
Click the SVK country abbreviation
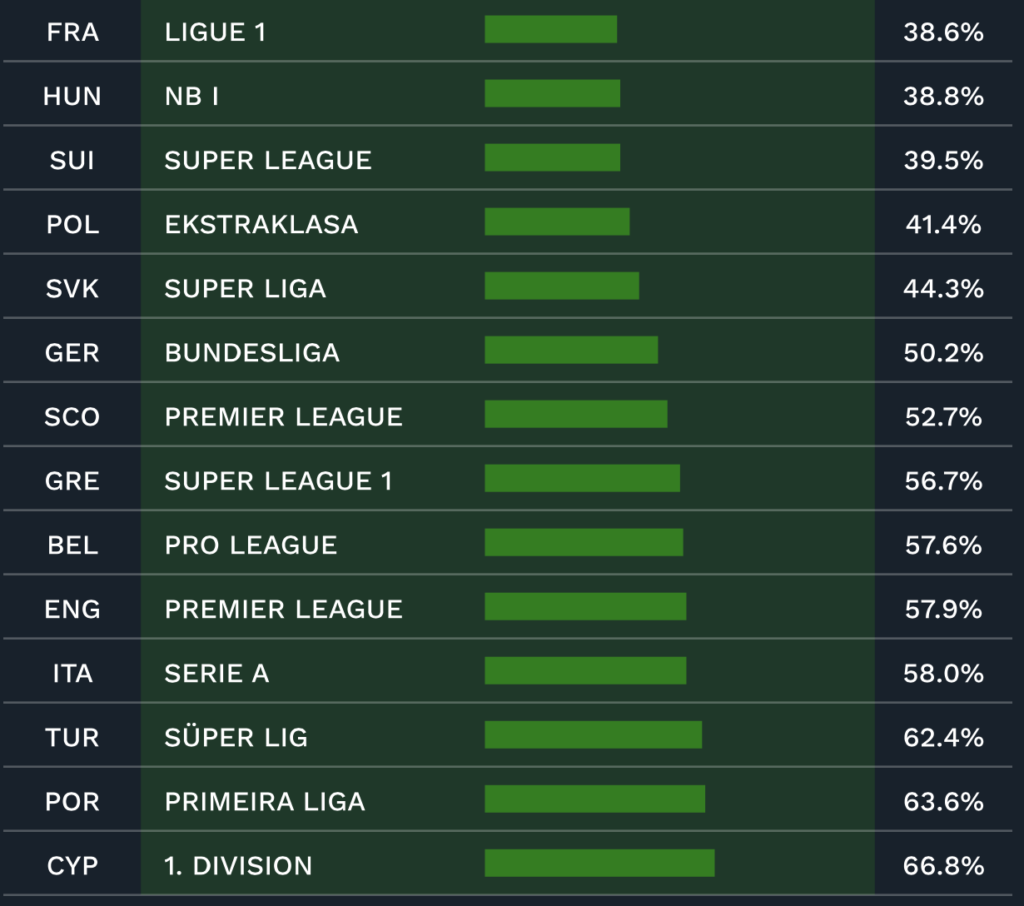[72, 288]
